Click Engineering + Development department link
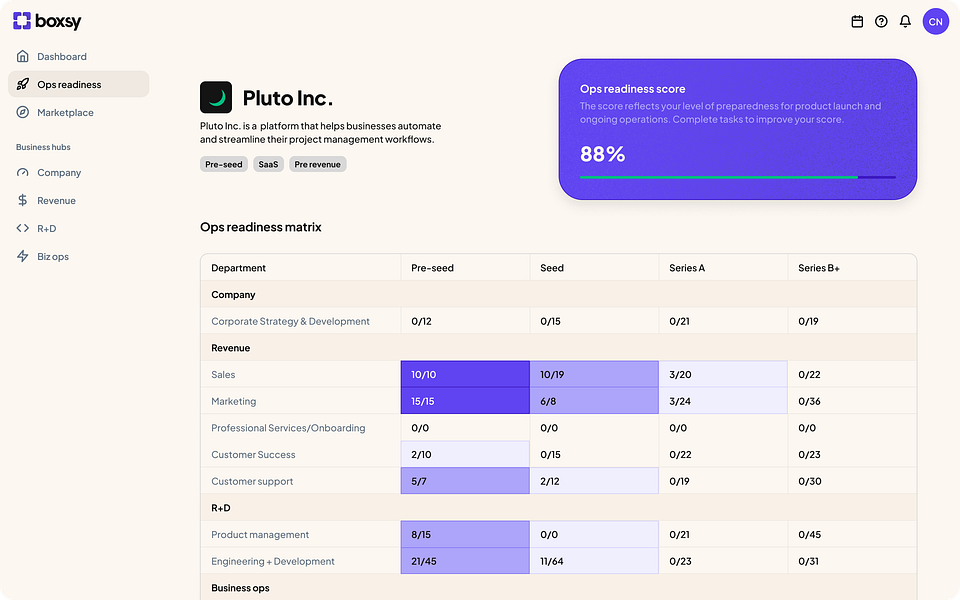Screen dimensions: 960x600 (x=273, y=562)
